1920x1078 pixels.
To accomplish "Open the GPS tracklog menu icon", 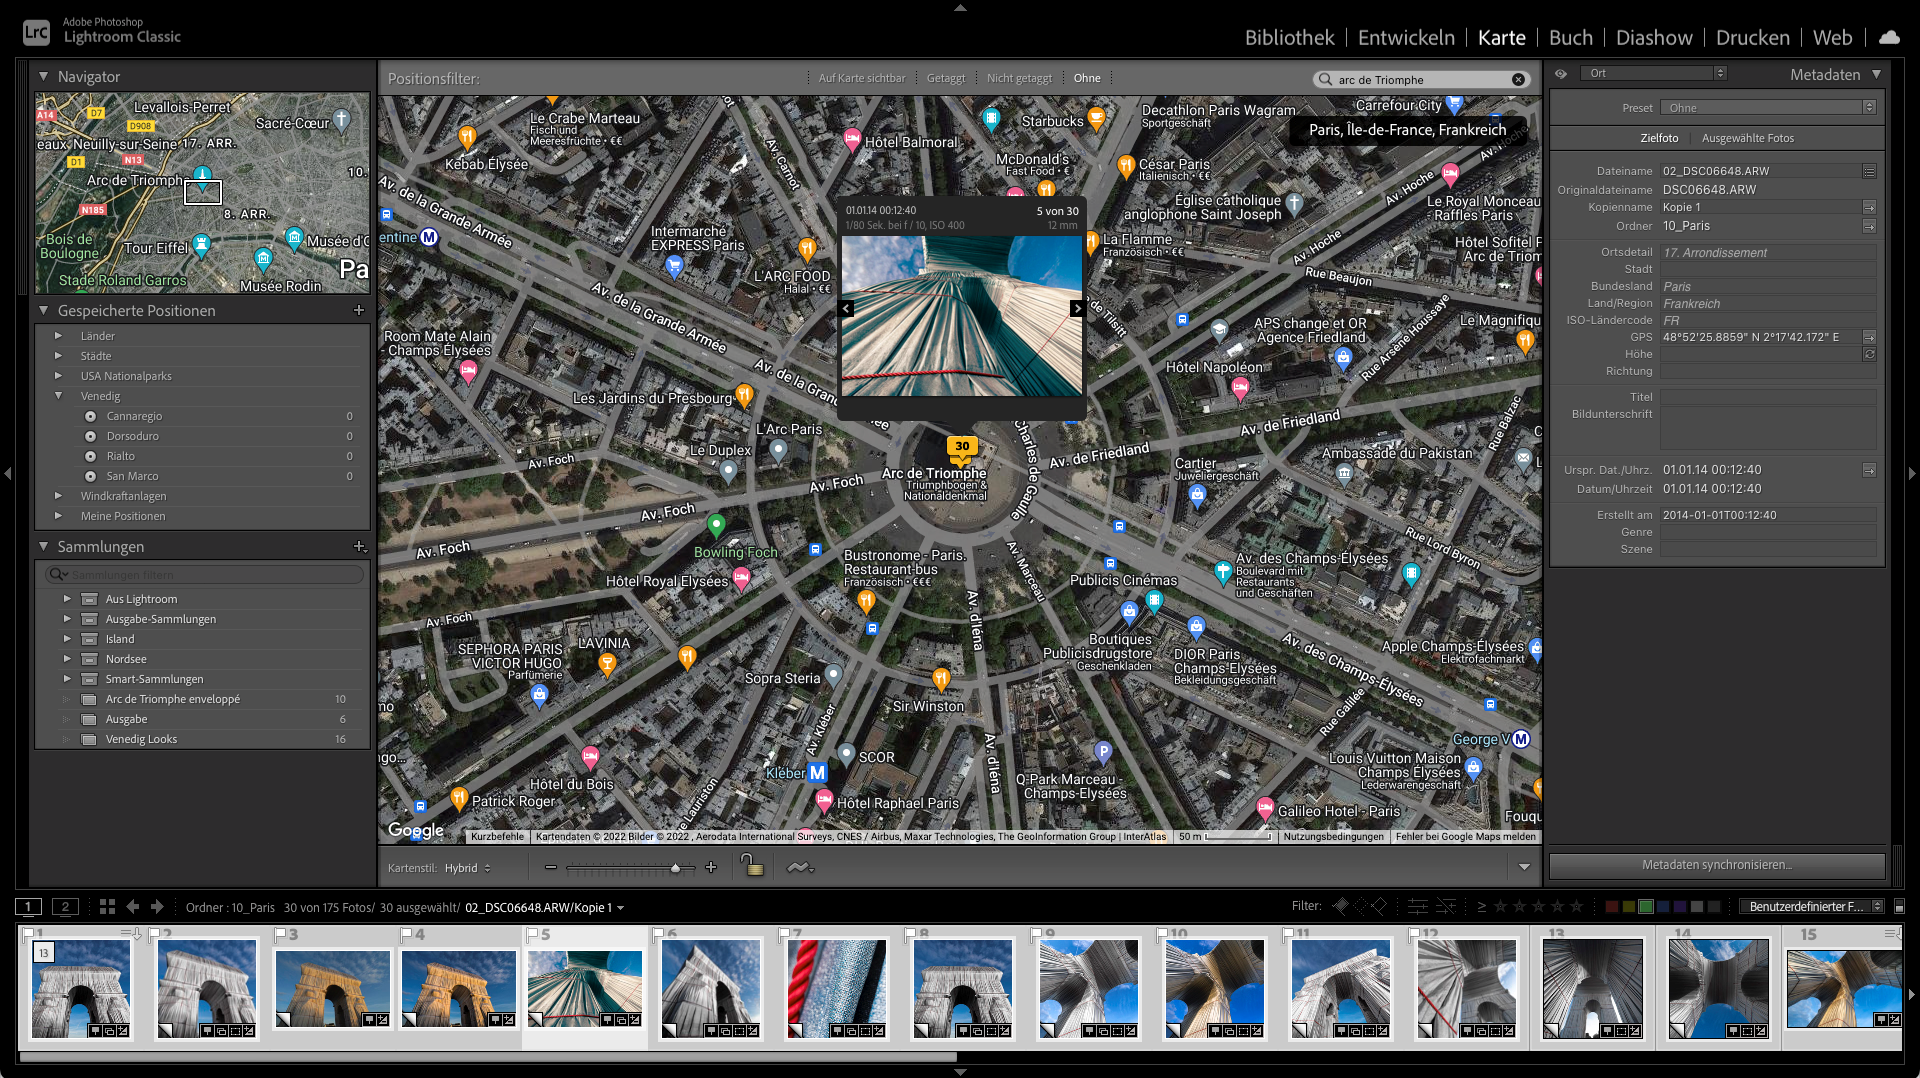I will [x=799, y=867].
